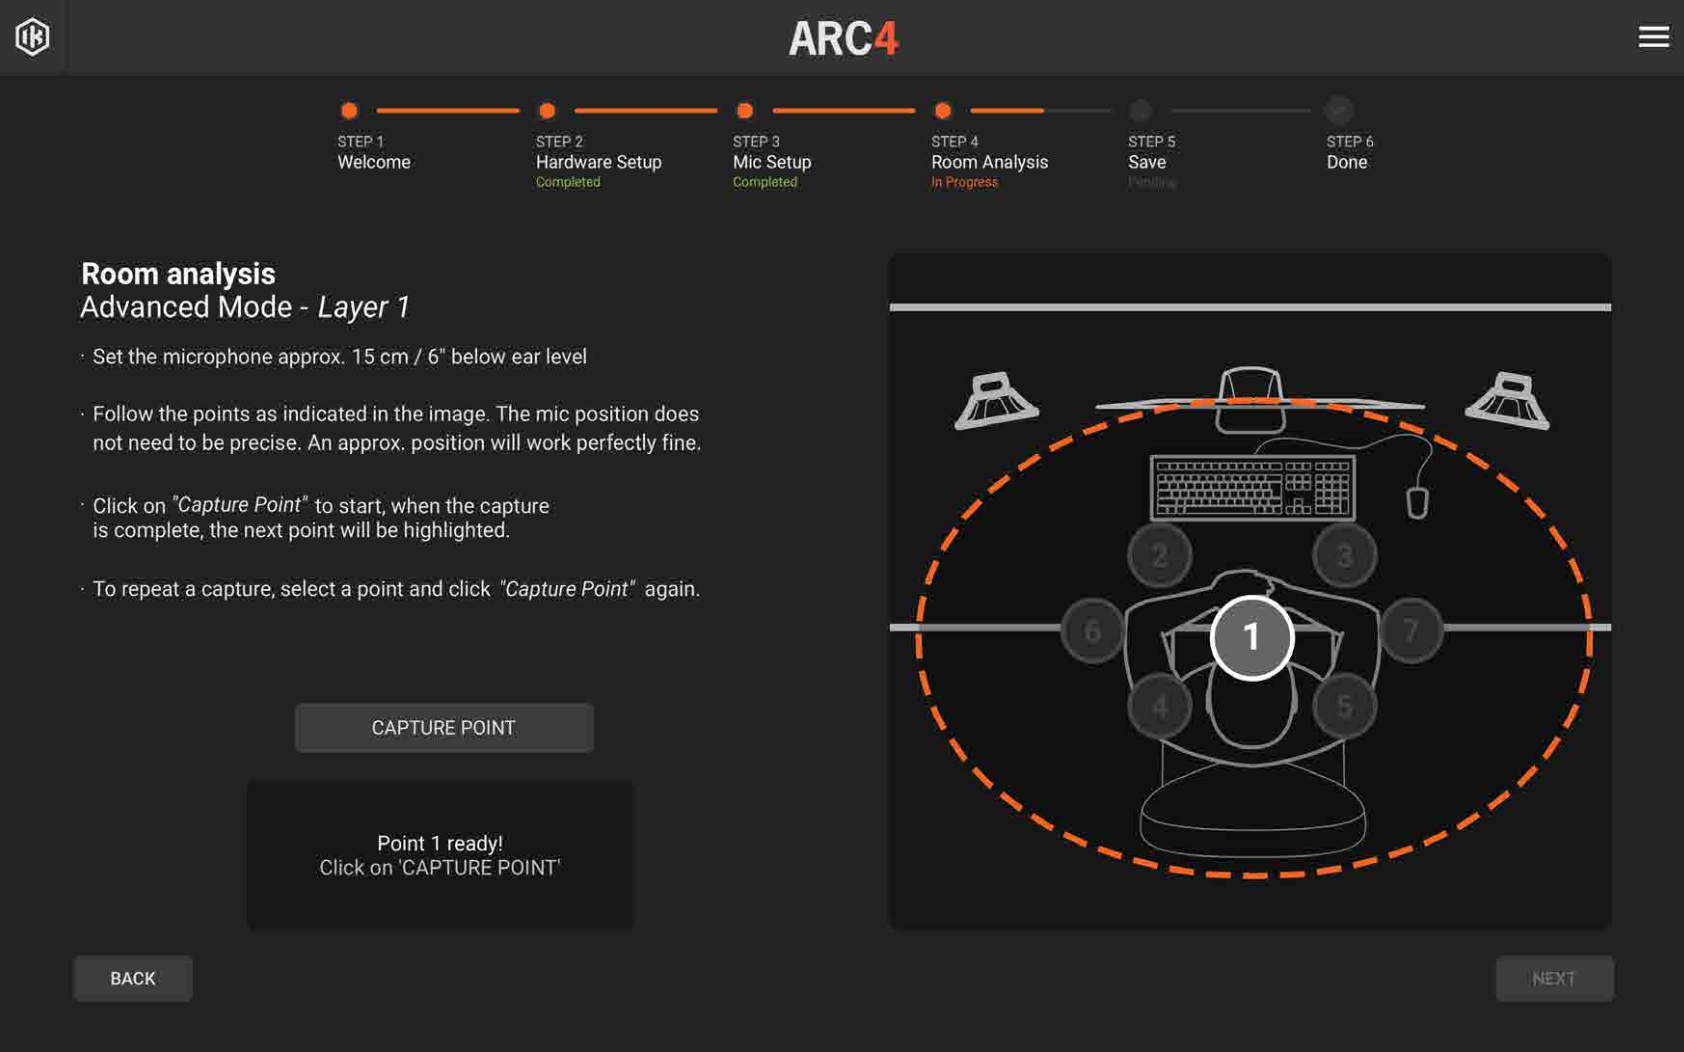The height and width of the screenshot is (1052, 1684).
Task: Select measurement point 3 in diagram
Action: (x=1344, y=555)
